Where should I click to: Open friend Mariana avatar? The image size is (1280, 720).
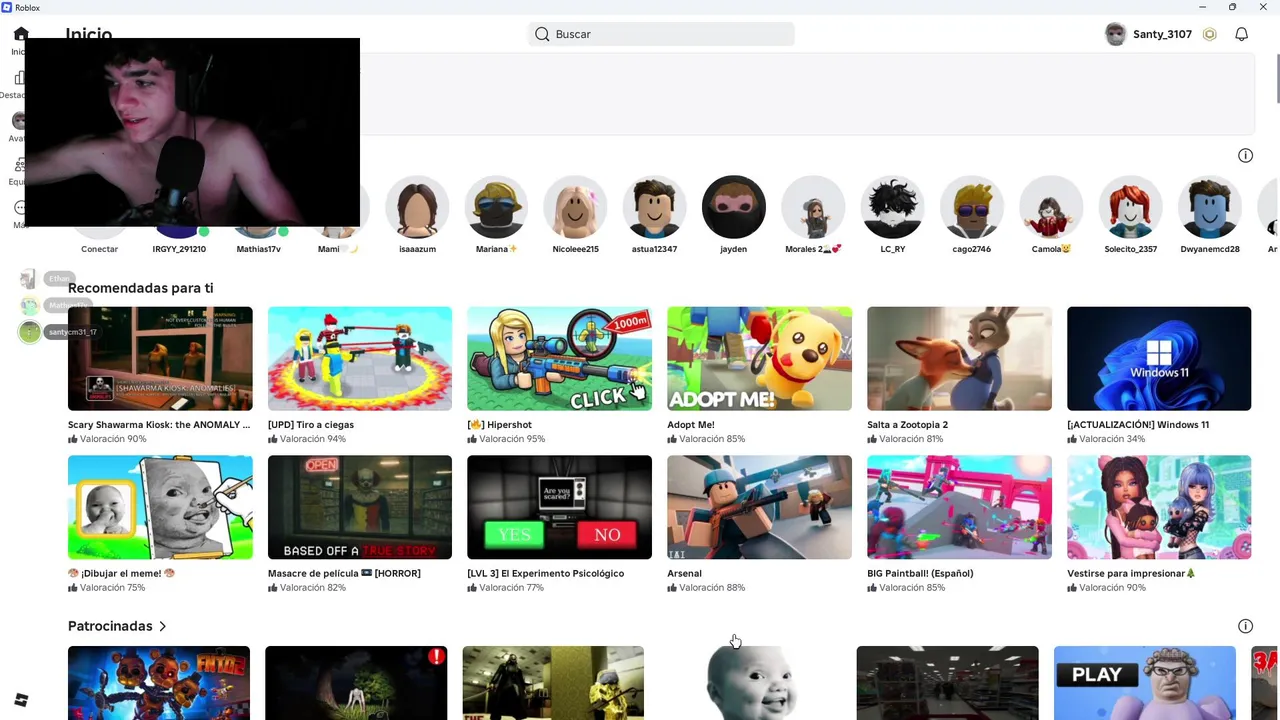pyautogui.click(x=496, y=207)
